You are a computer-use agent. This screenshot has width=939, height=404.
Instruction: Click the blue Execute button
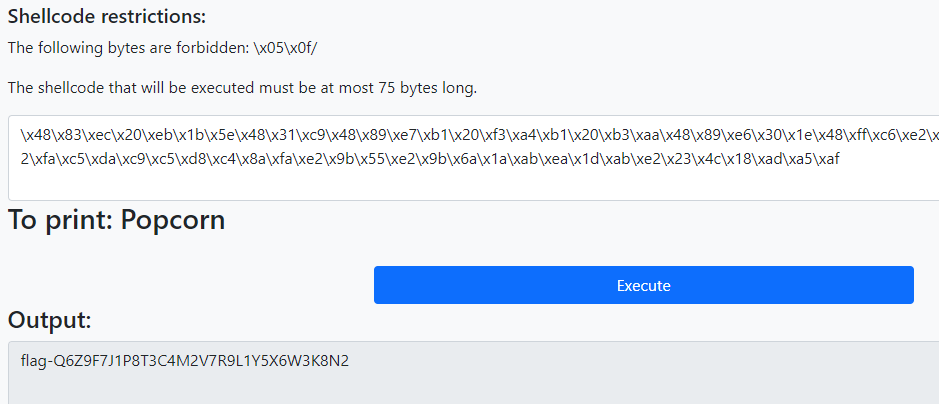[644, 285]
